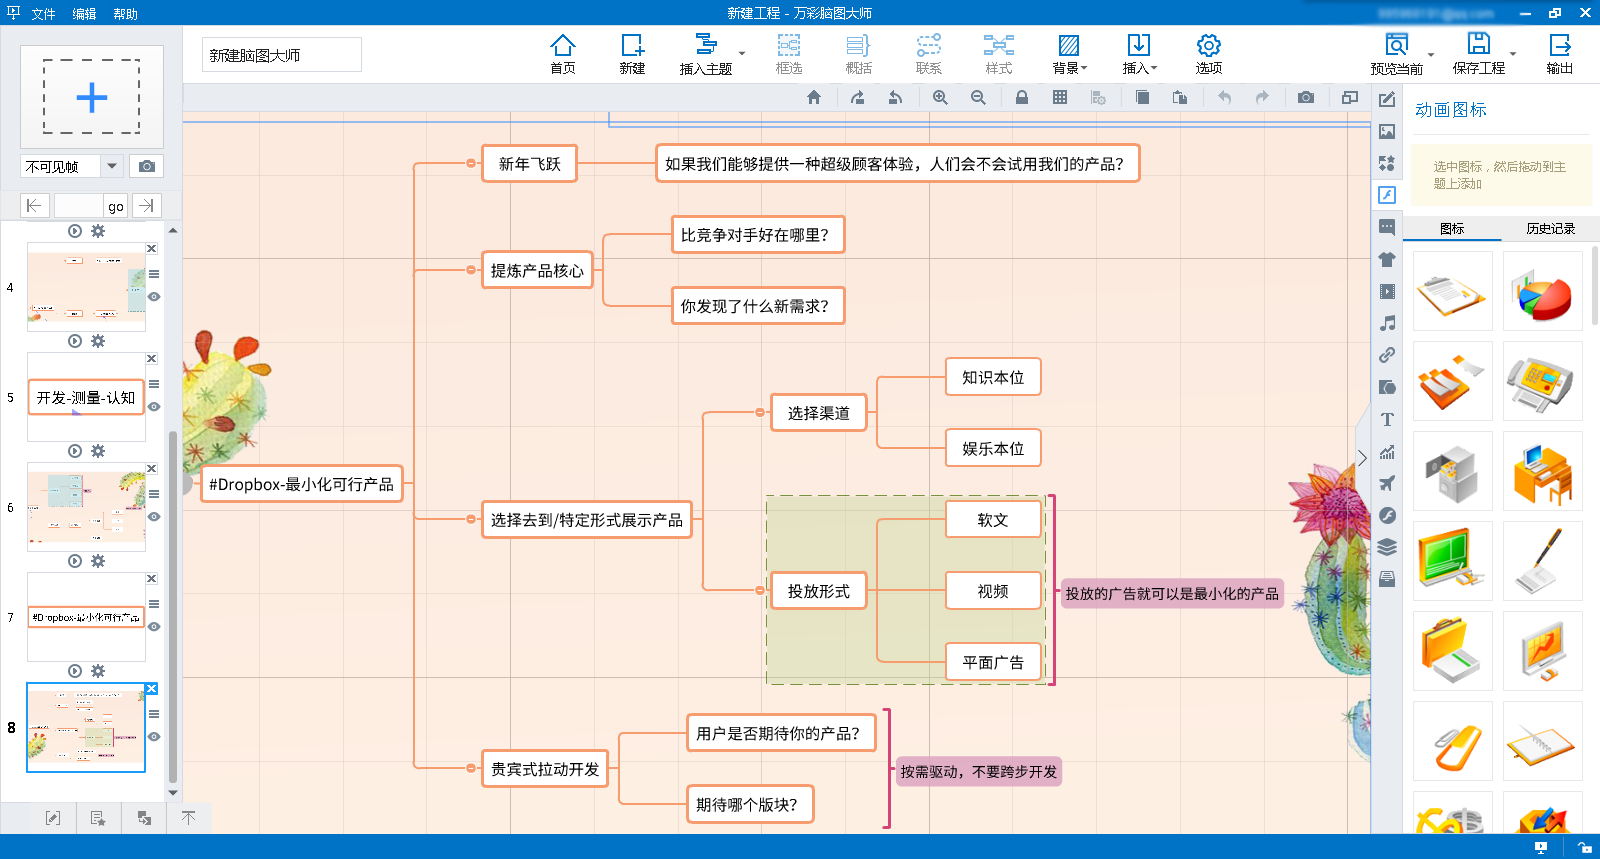Open the 文件 menu
Viewport: 1600px width, 859px height.
[43, 14]
